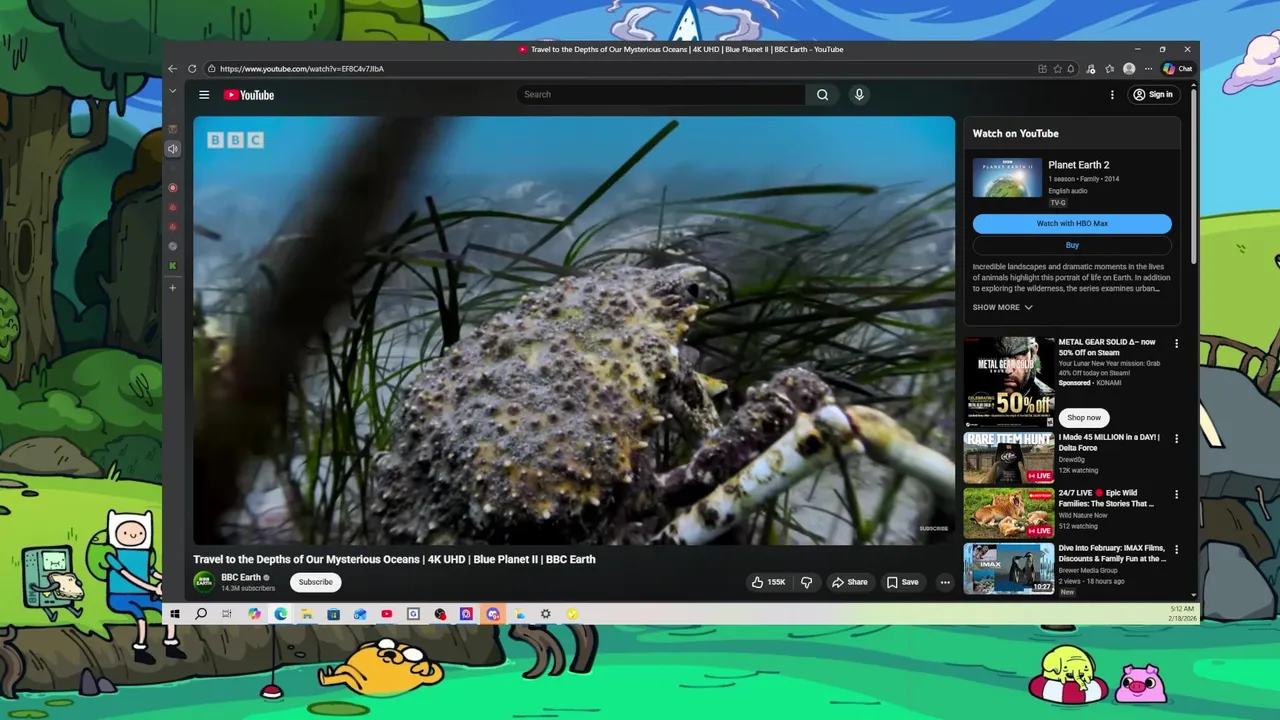Start voice search with the microphone icon
This screenshot has height=720, width=1280.
(x=858, y=95)
